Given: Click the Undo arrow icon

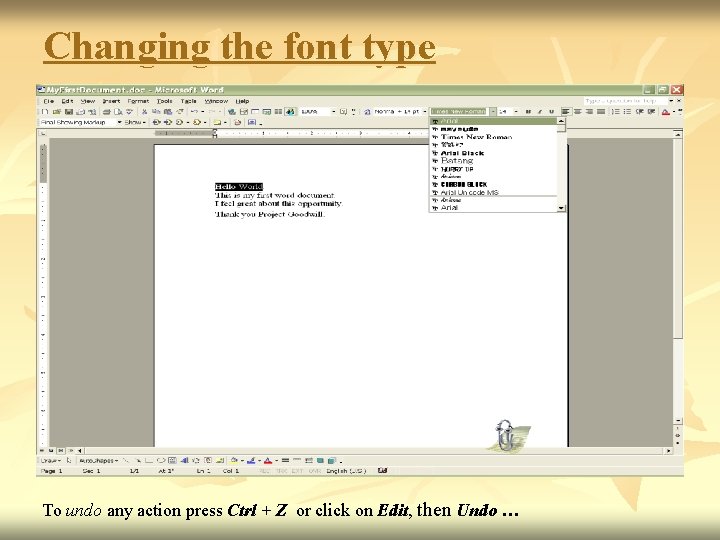Looking at the screenshot, I should [194, 112].
